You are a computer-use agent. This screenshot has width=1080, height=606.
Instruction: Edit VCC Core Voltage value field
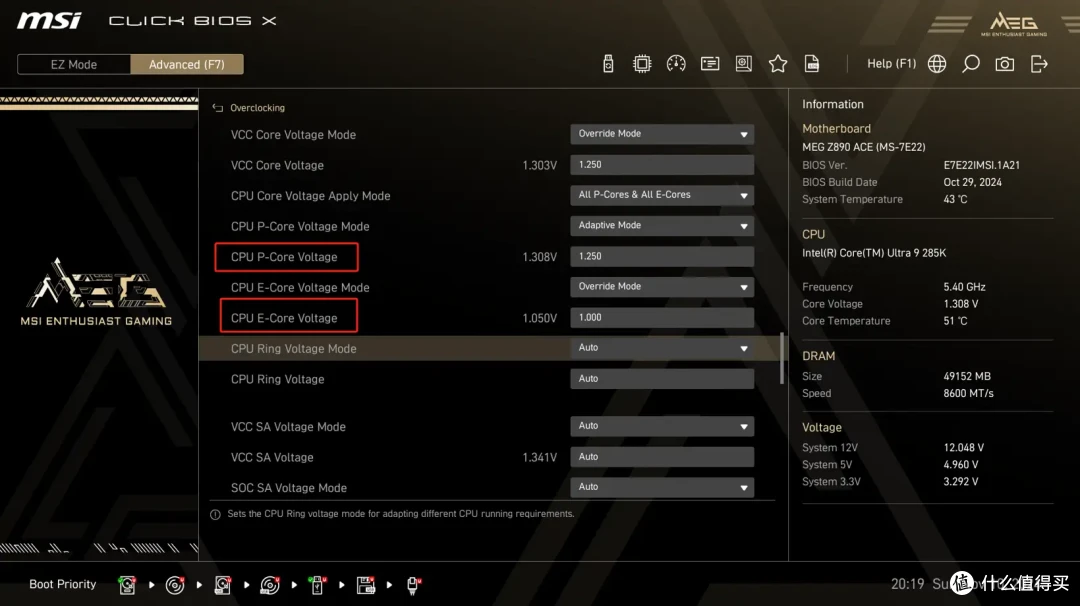coord(662,165)
